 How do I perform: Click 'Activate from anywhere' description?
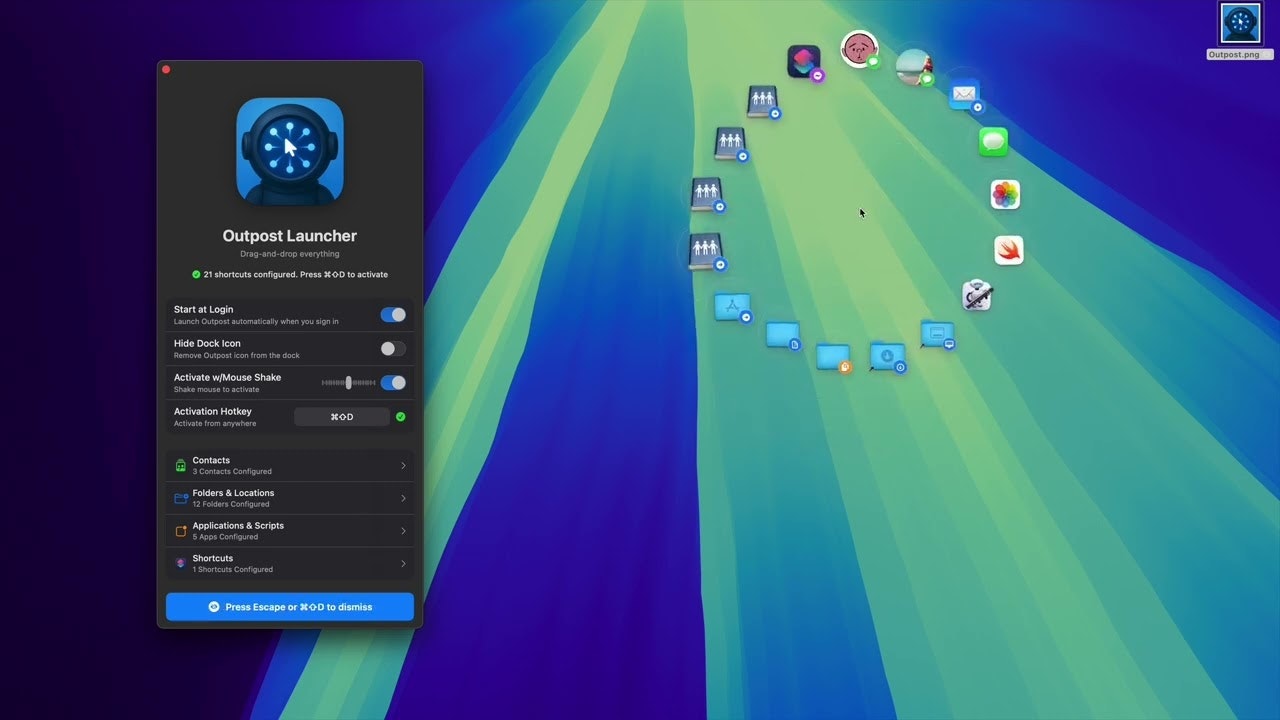(215, 424)
